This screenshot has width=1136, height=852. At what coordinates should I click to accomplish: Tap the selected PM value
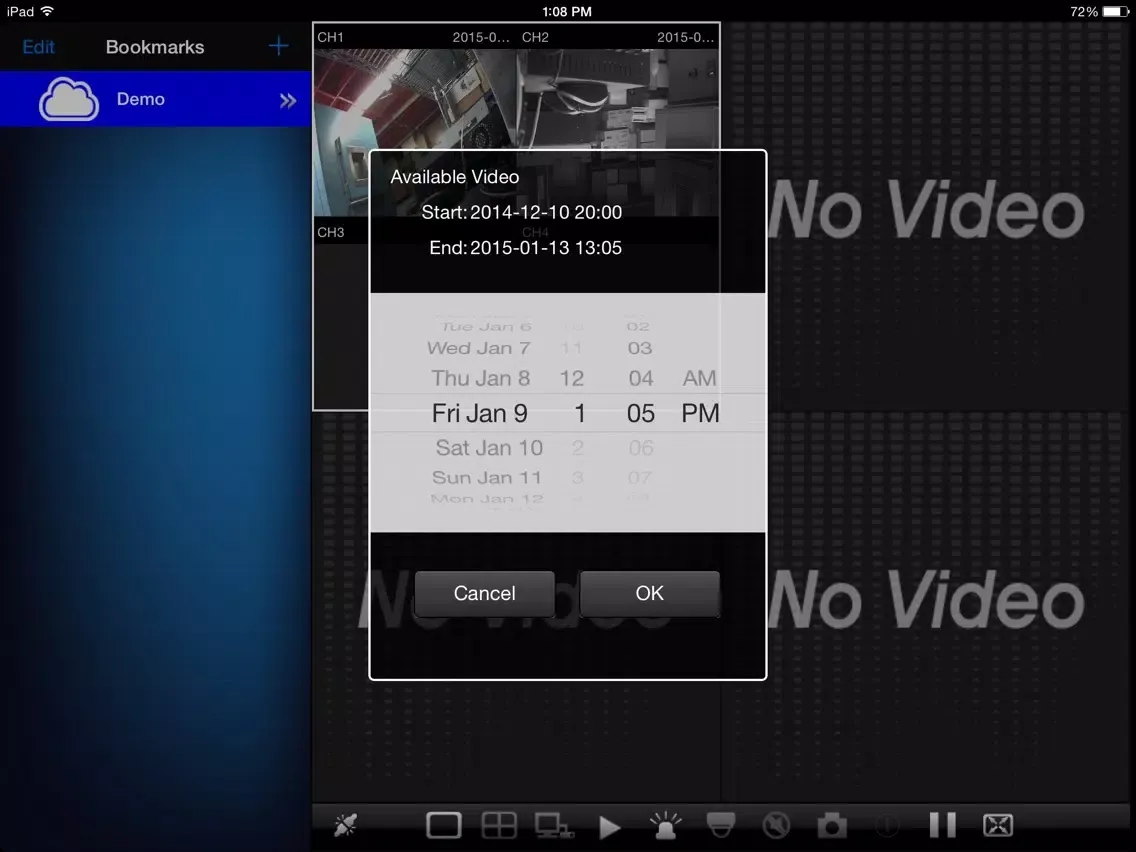coord(701,413)
